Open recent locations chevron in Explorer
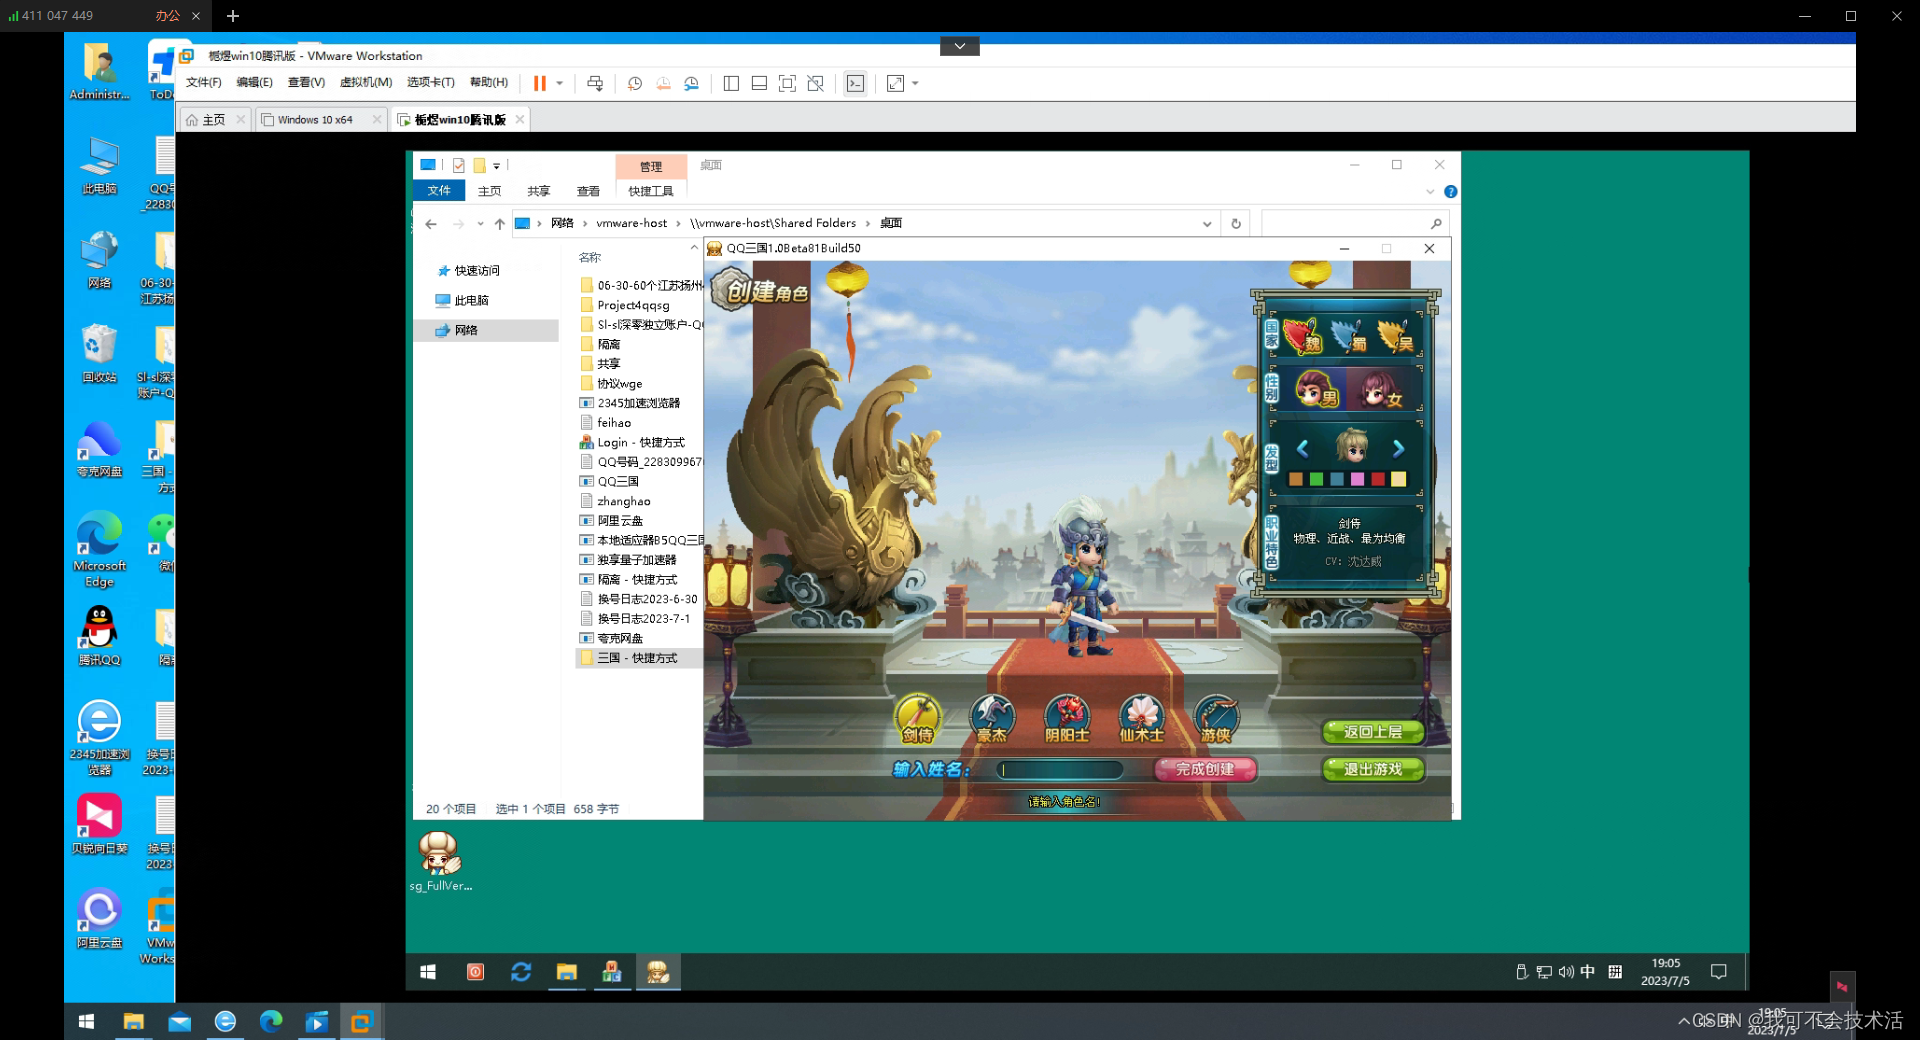The height and width of the screenshot is (1040, 1920). [x=481, y=224]
